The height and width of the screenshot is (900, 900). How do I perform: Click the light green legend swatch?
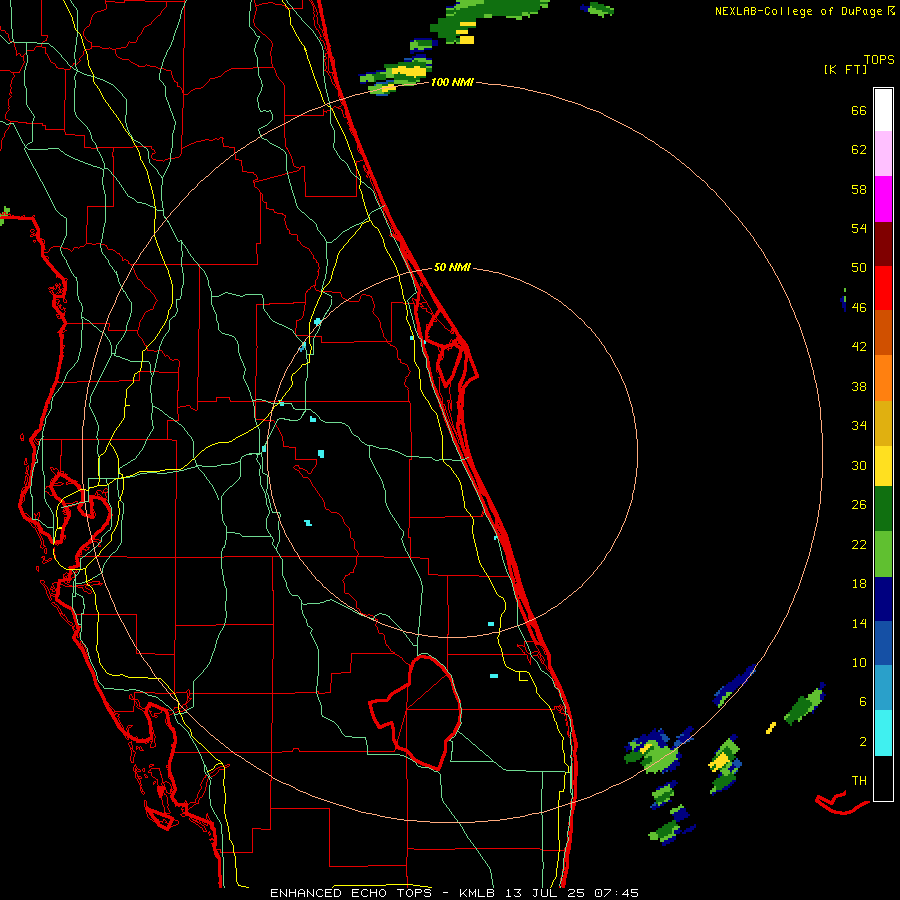point(883,554)
